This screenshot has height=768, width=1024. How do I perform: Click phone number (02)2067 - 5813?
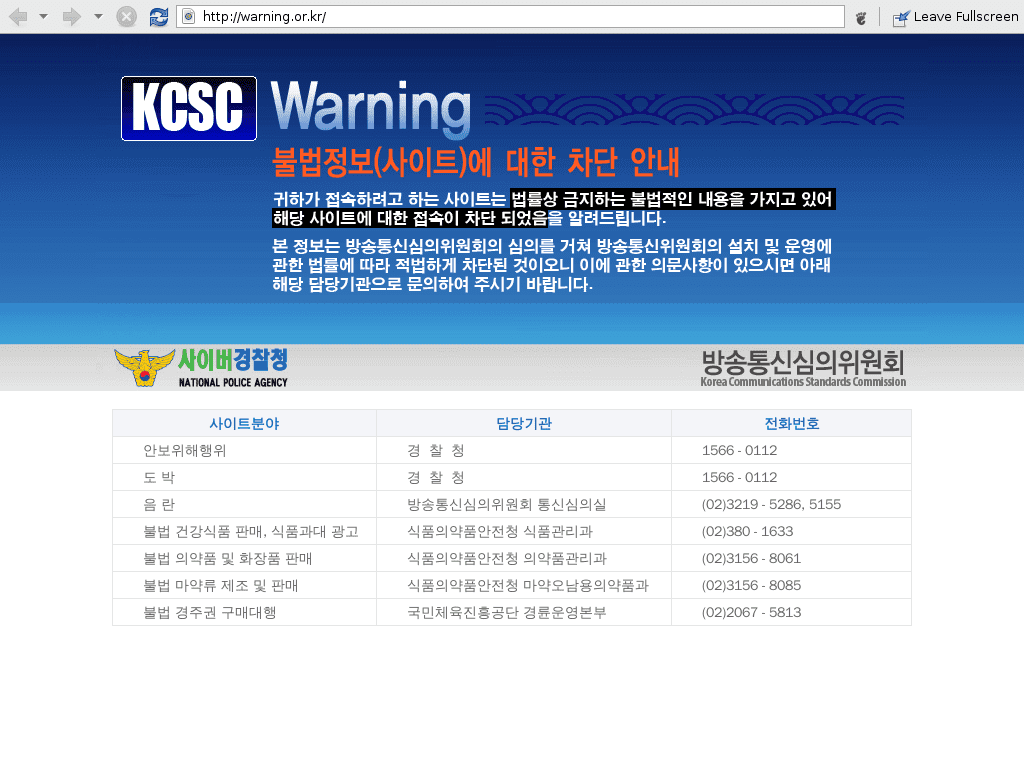(751, 613)
